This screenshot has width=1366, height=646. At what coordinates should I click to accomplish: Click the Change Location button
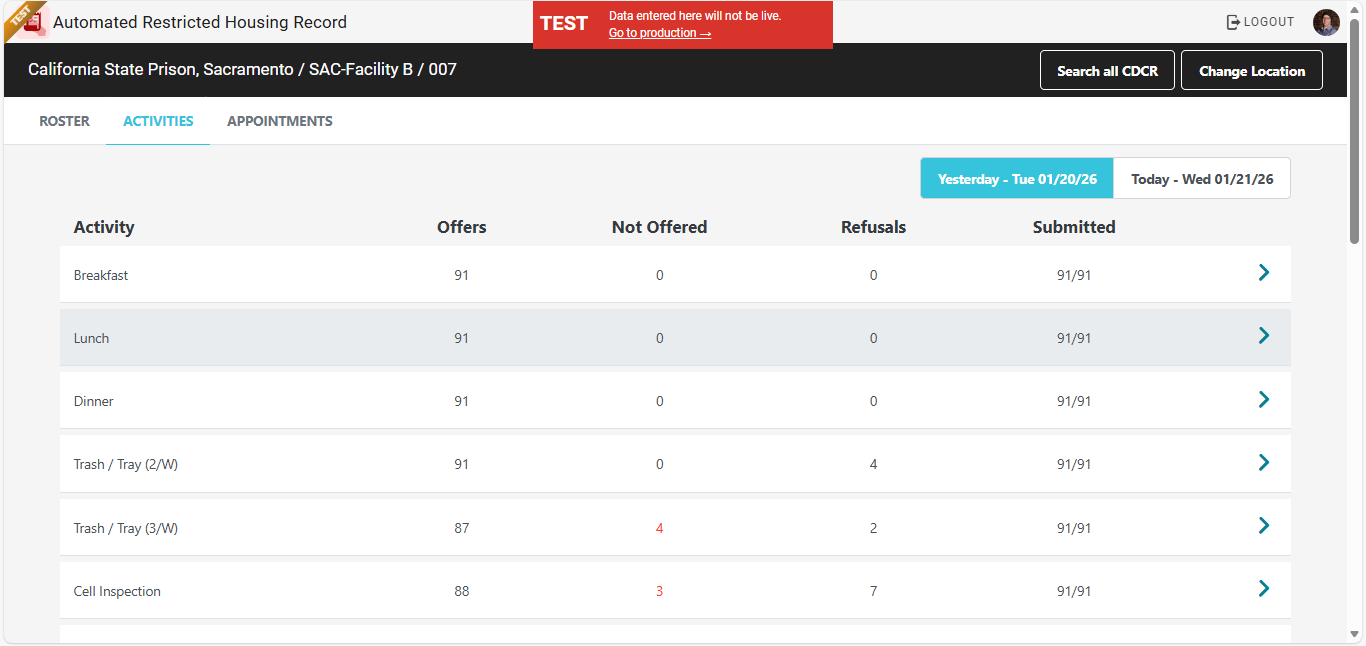[x=1252, y=71]
